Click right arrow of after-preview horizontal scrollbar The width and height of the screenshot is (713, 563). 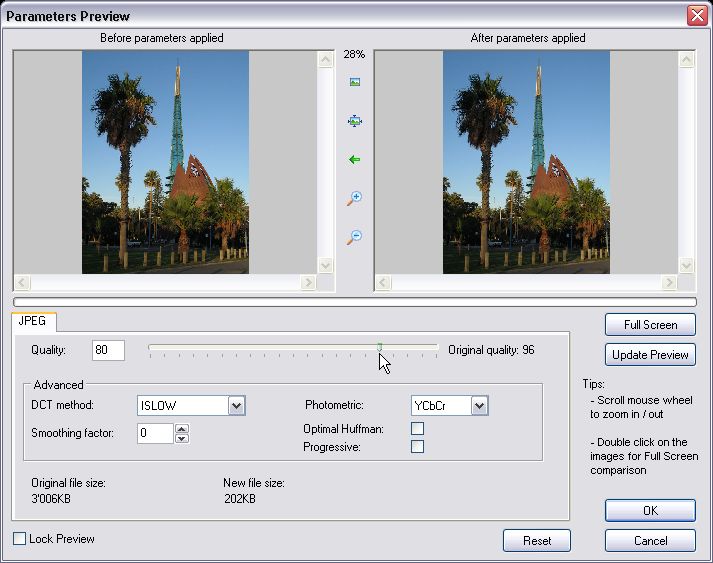point(669,282)
